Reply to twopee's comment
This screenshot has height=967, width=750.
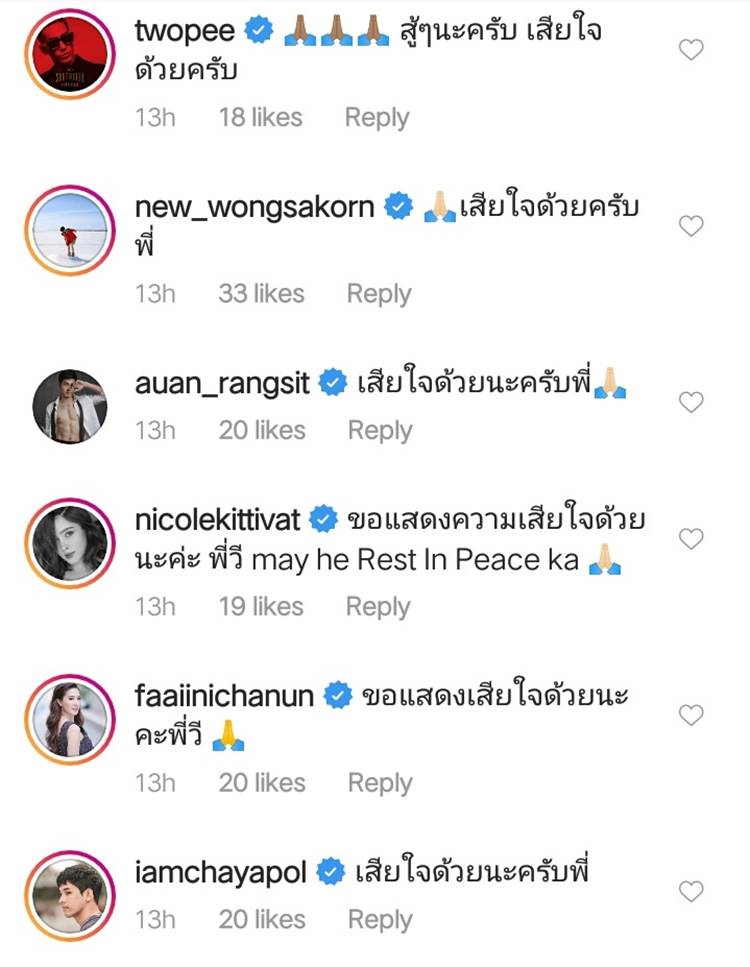coord(377,117)
